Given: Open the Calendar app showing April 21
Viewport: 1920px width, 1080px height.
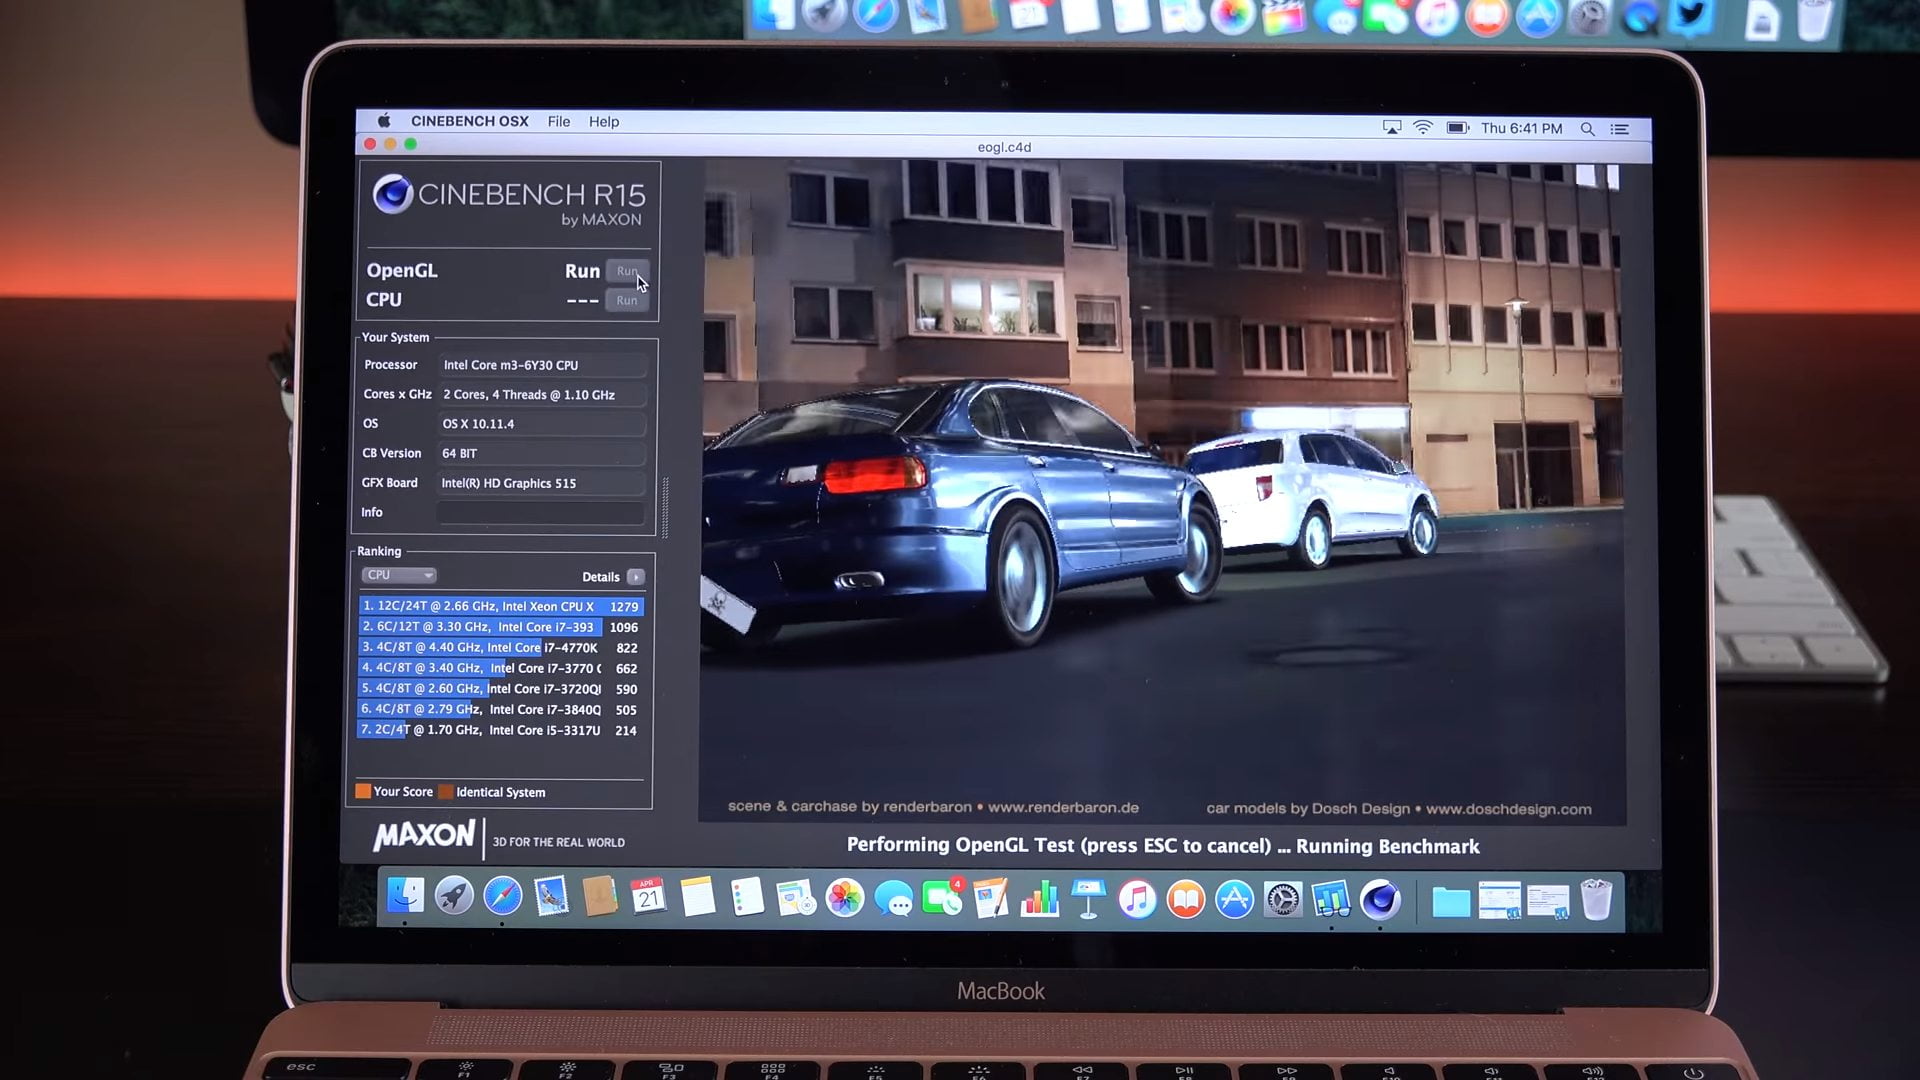Looking at the screenshot, I should pyautogui.click(x=647, y=898).
